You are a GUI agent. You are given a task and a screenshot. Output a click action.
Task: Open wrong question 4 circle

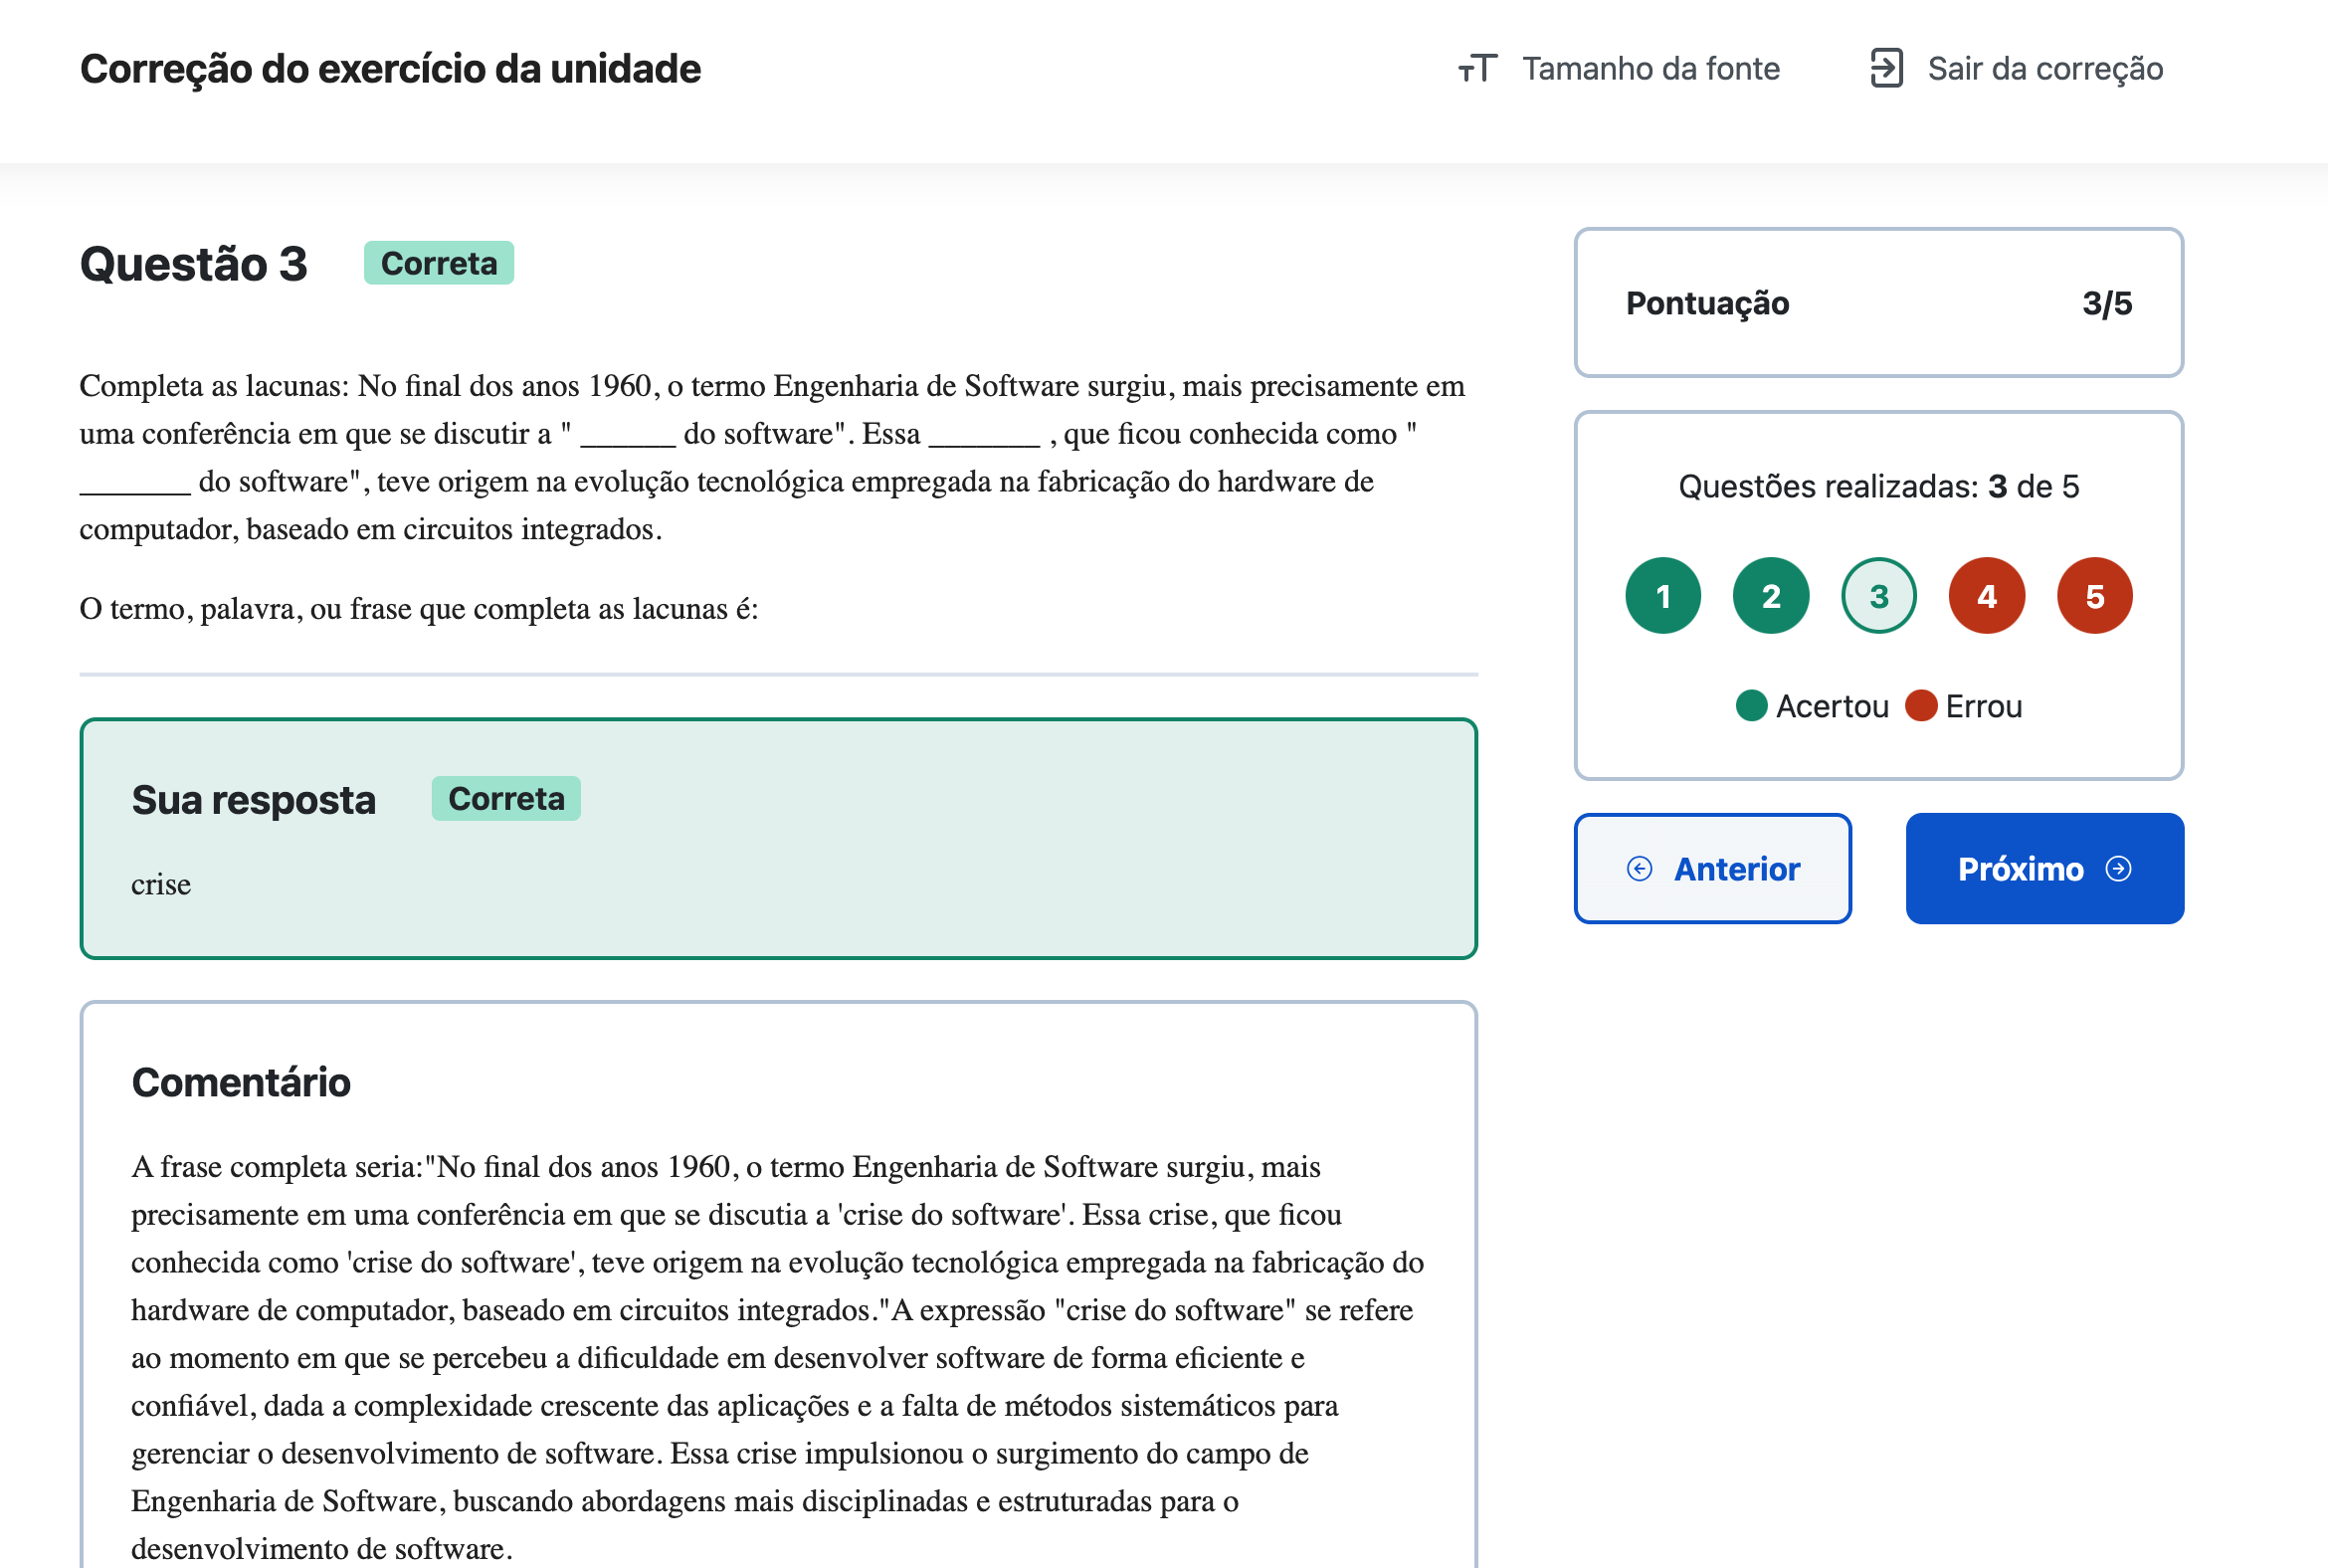pos(1986,596)
